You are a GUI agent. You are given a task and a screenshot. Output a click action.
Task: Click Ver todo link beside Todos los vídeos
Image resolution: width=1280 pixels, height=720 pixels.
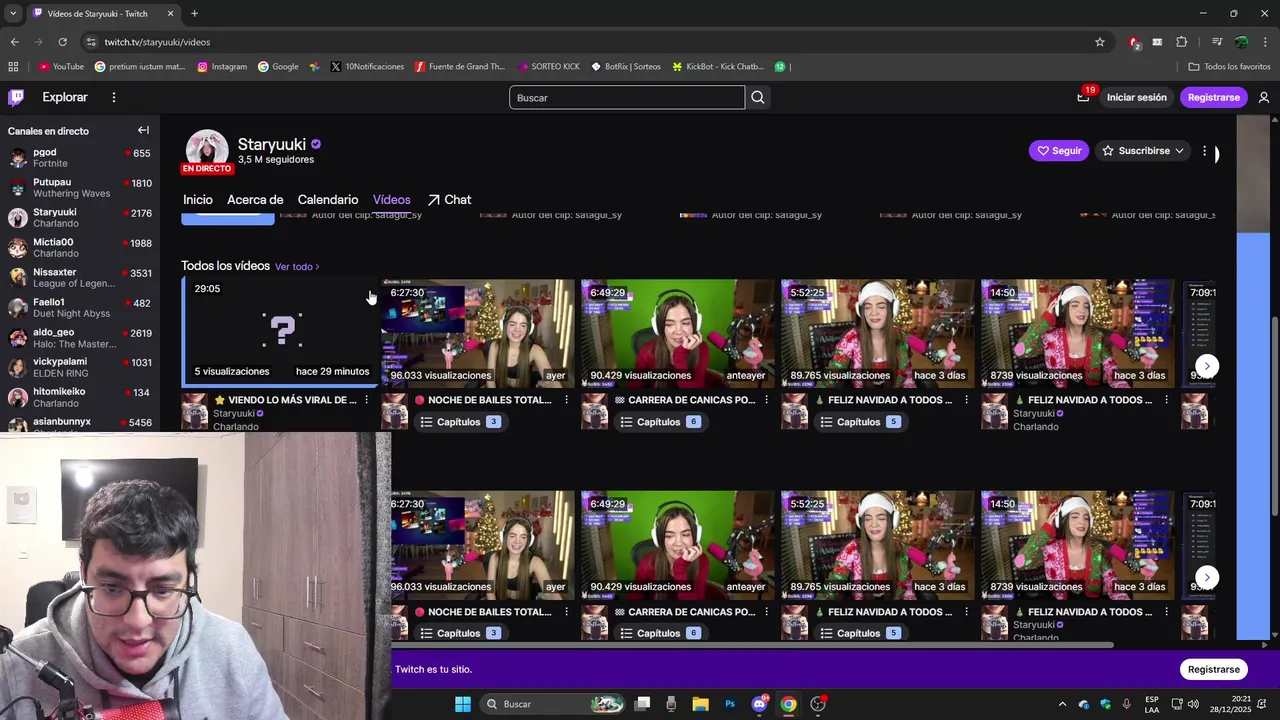(297, 267)
